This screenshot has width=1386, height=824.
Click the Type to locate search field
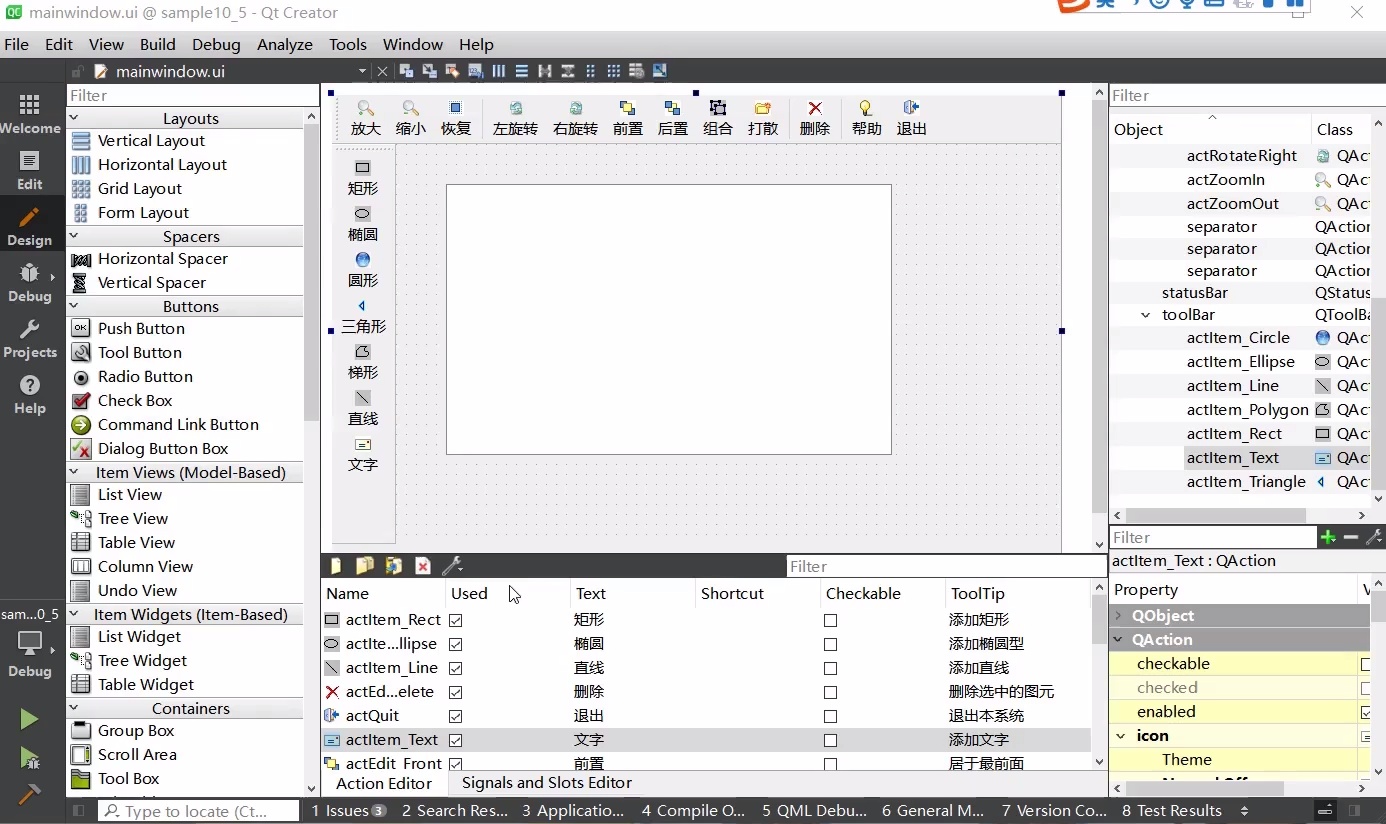click(198, 811)
